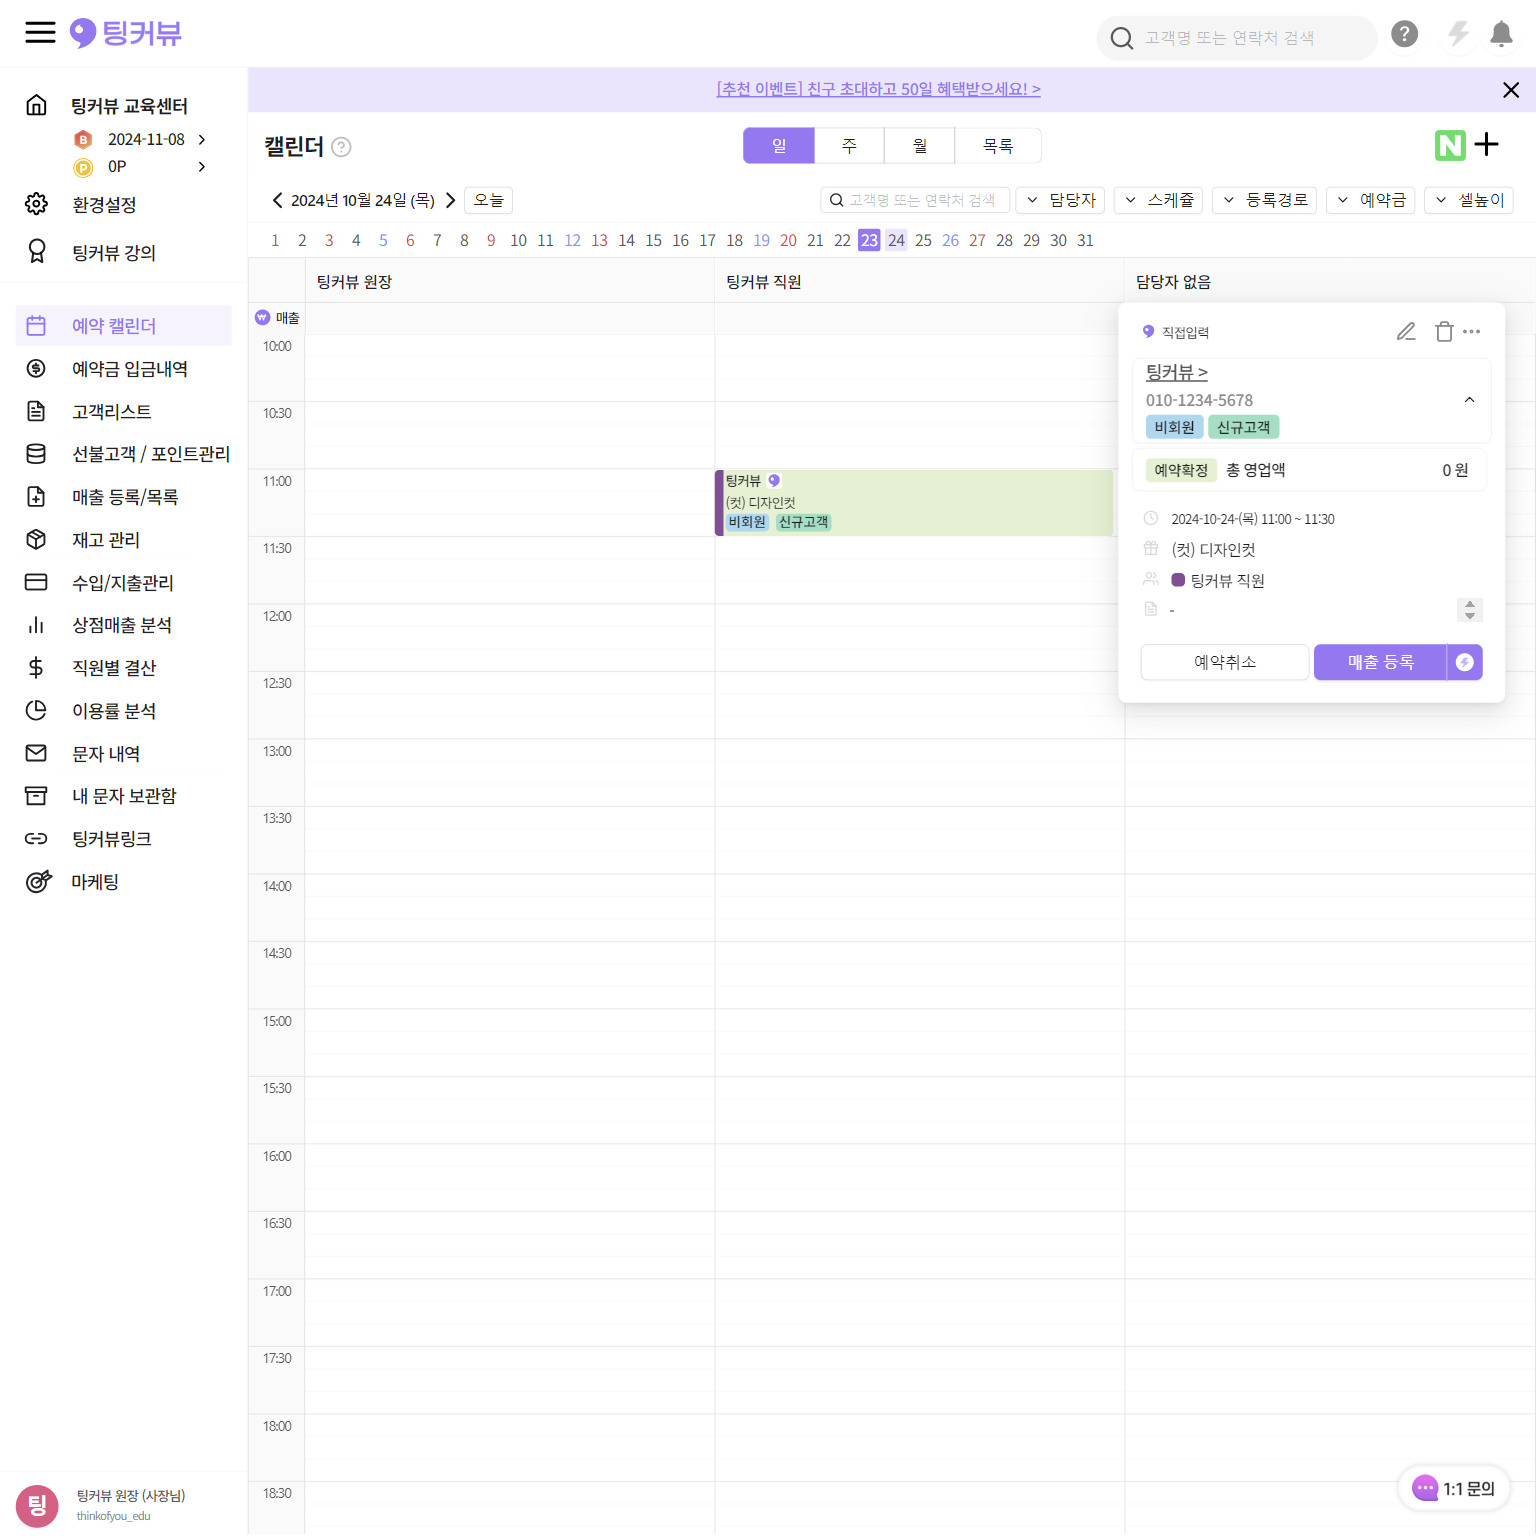Switch to 목록 list view tab
The height and width of the screenshot is (1536, 1536).
point(998,146)
